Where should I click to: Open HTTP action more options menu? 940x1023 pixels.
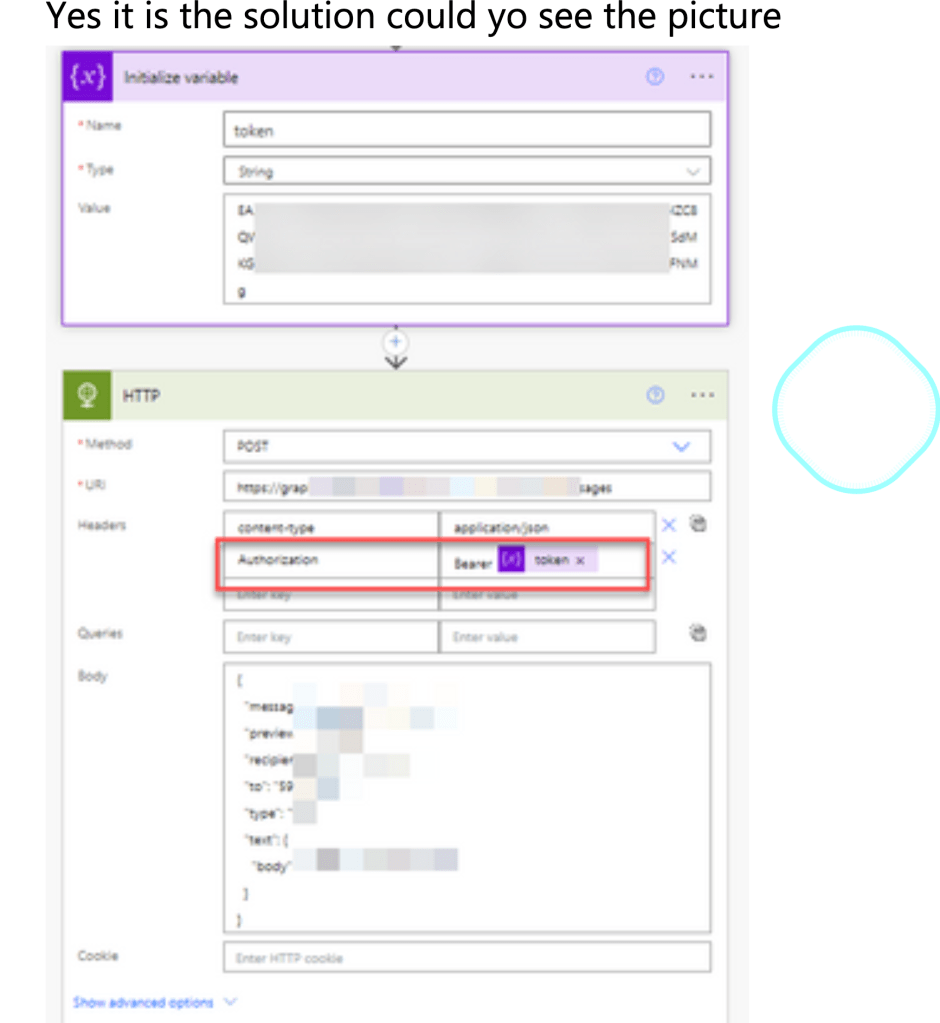tap(702, 395)
